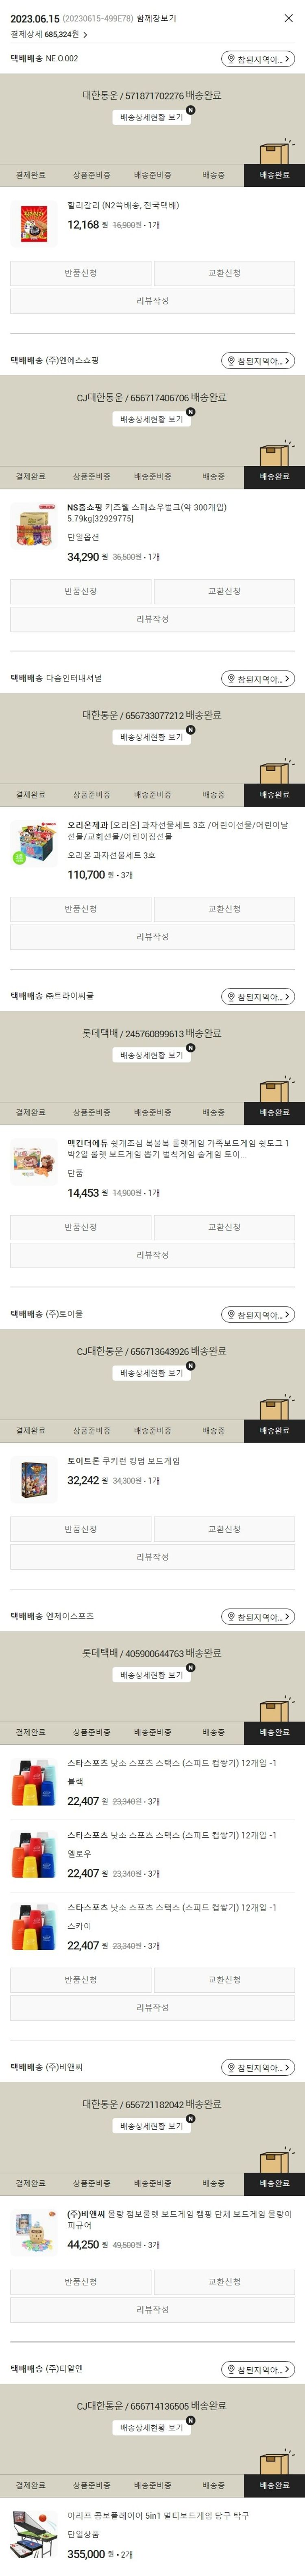This screenshot has width=305, height=2576.
Task: Select 배송완료 step under 대한통운 656733077212
Action: coord(274,795)
